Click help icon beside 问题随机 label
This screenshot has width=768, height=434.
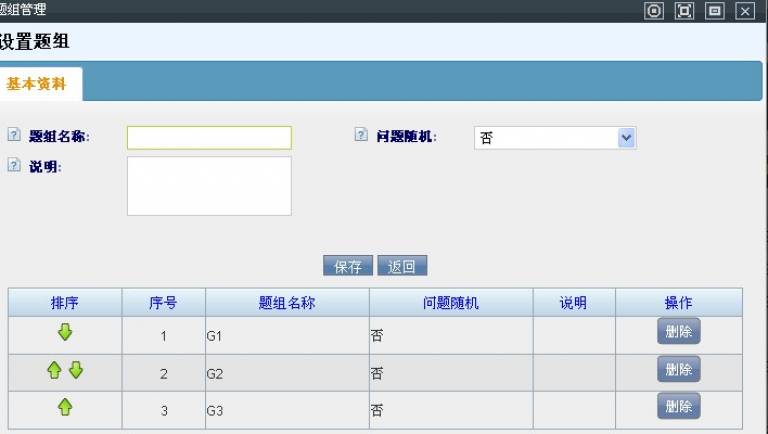[361, 135]
